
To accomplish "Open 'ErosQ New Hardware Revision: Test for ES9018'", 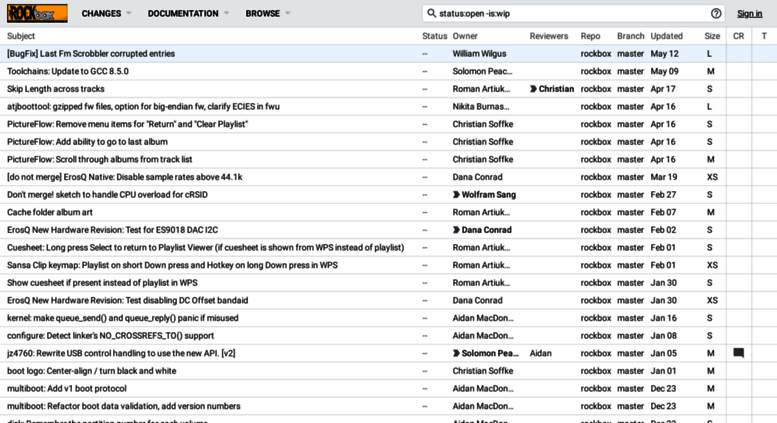I will [112, 230].
